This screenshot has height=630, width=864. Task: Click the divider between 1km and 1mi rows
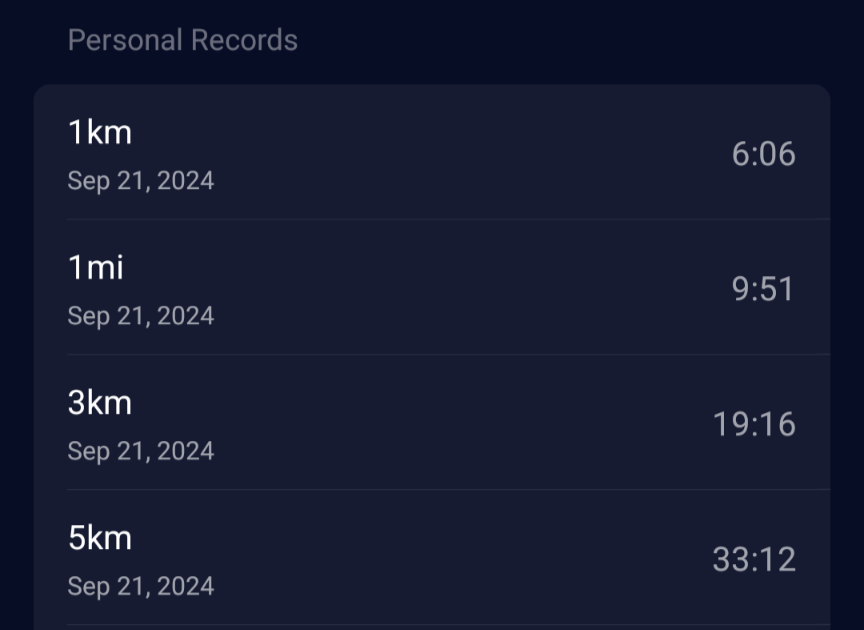[x=448, y=219]
